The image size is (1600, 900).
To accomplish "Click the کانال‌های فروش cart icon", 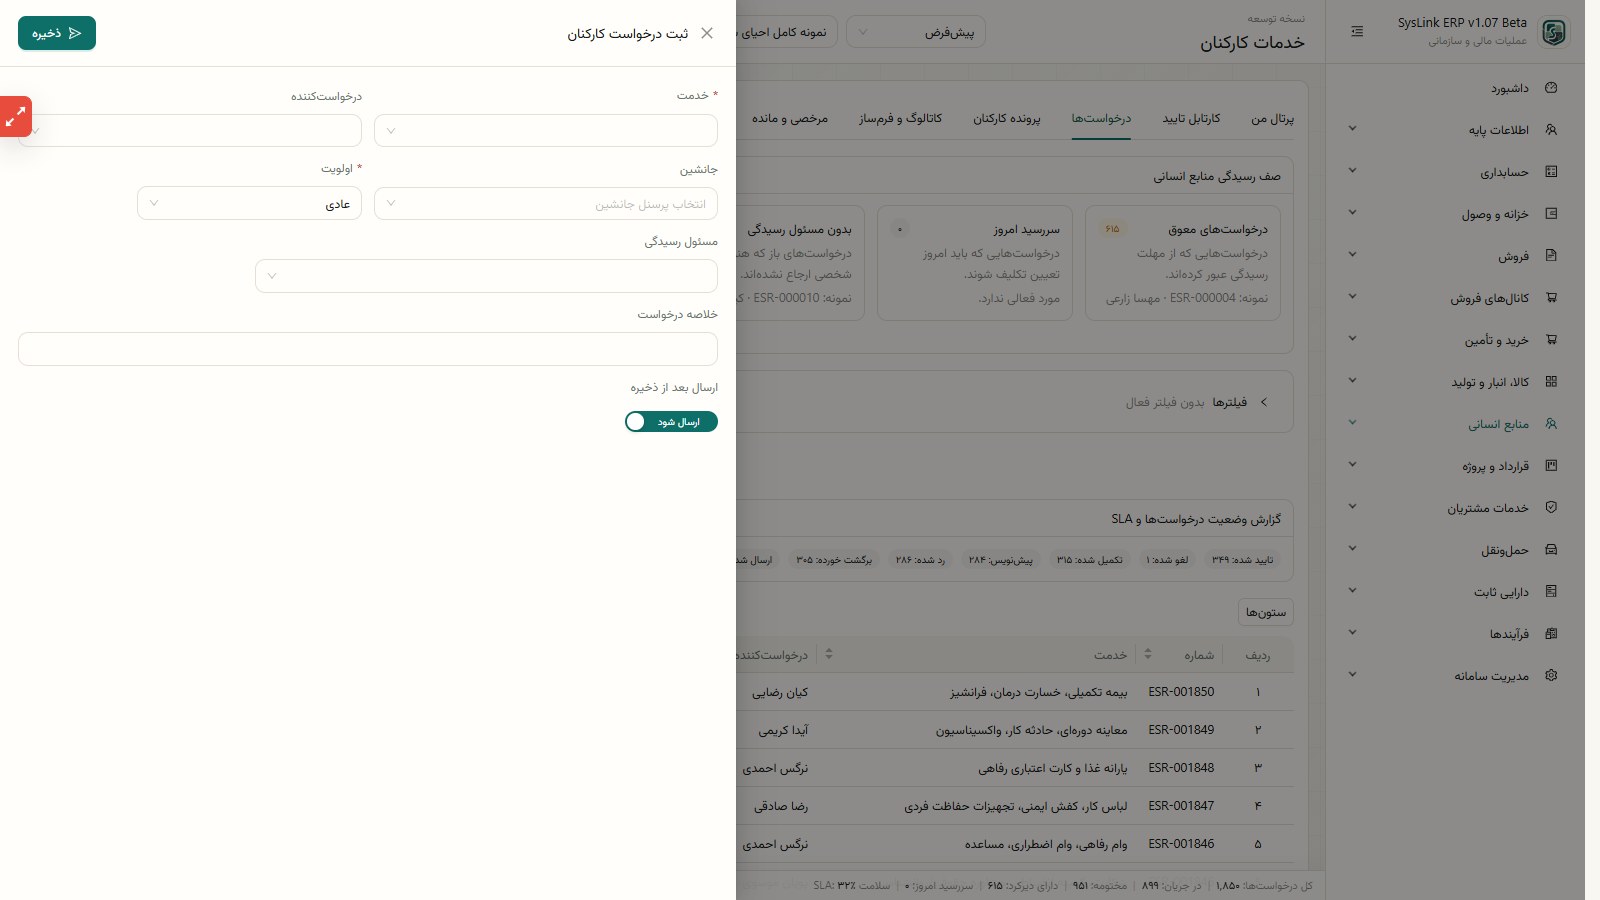I will pos(1551,298).
